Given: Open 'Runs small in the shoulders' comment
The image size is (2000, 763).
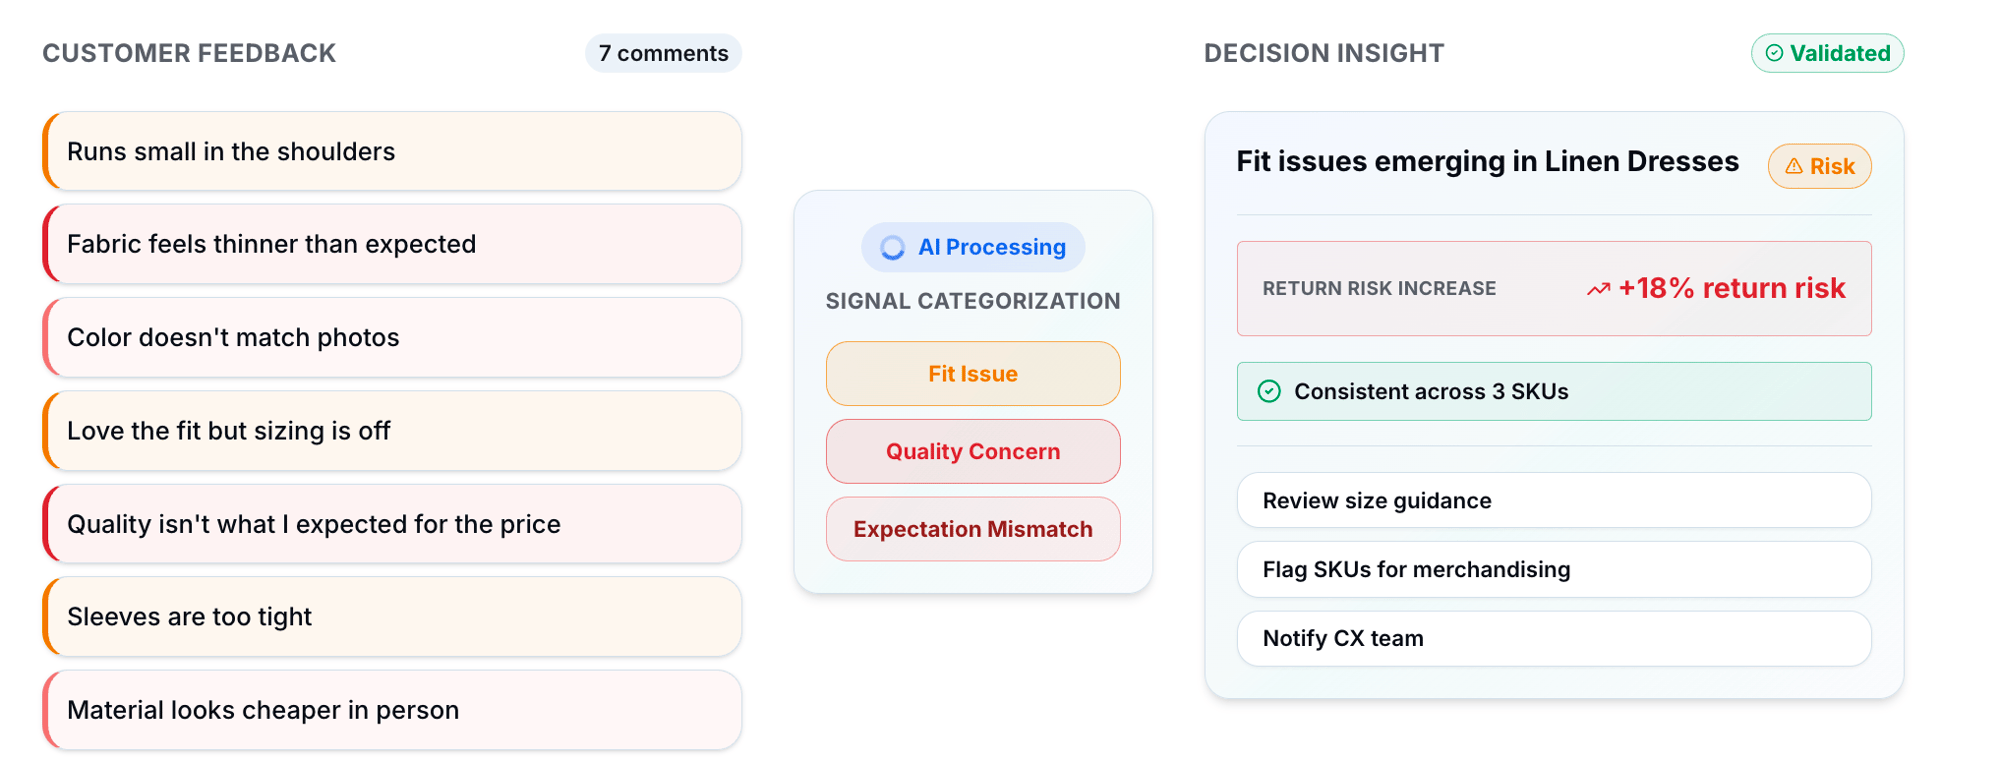Looking at the screenshot, I should click(x=392, y=151).
